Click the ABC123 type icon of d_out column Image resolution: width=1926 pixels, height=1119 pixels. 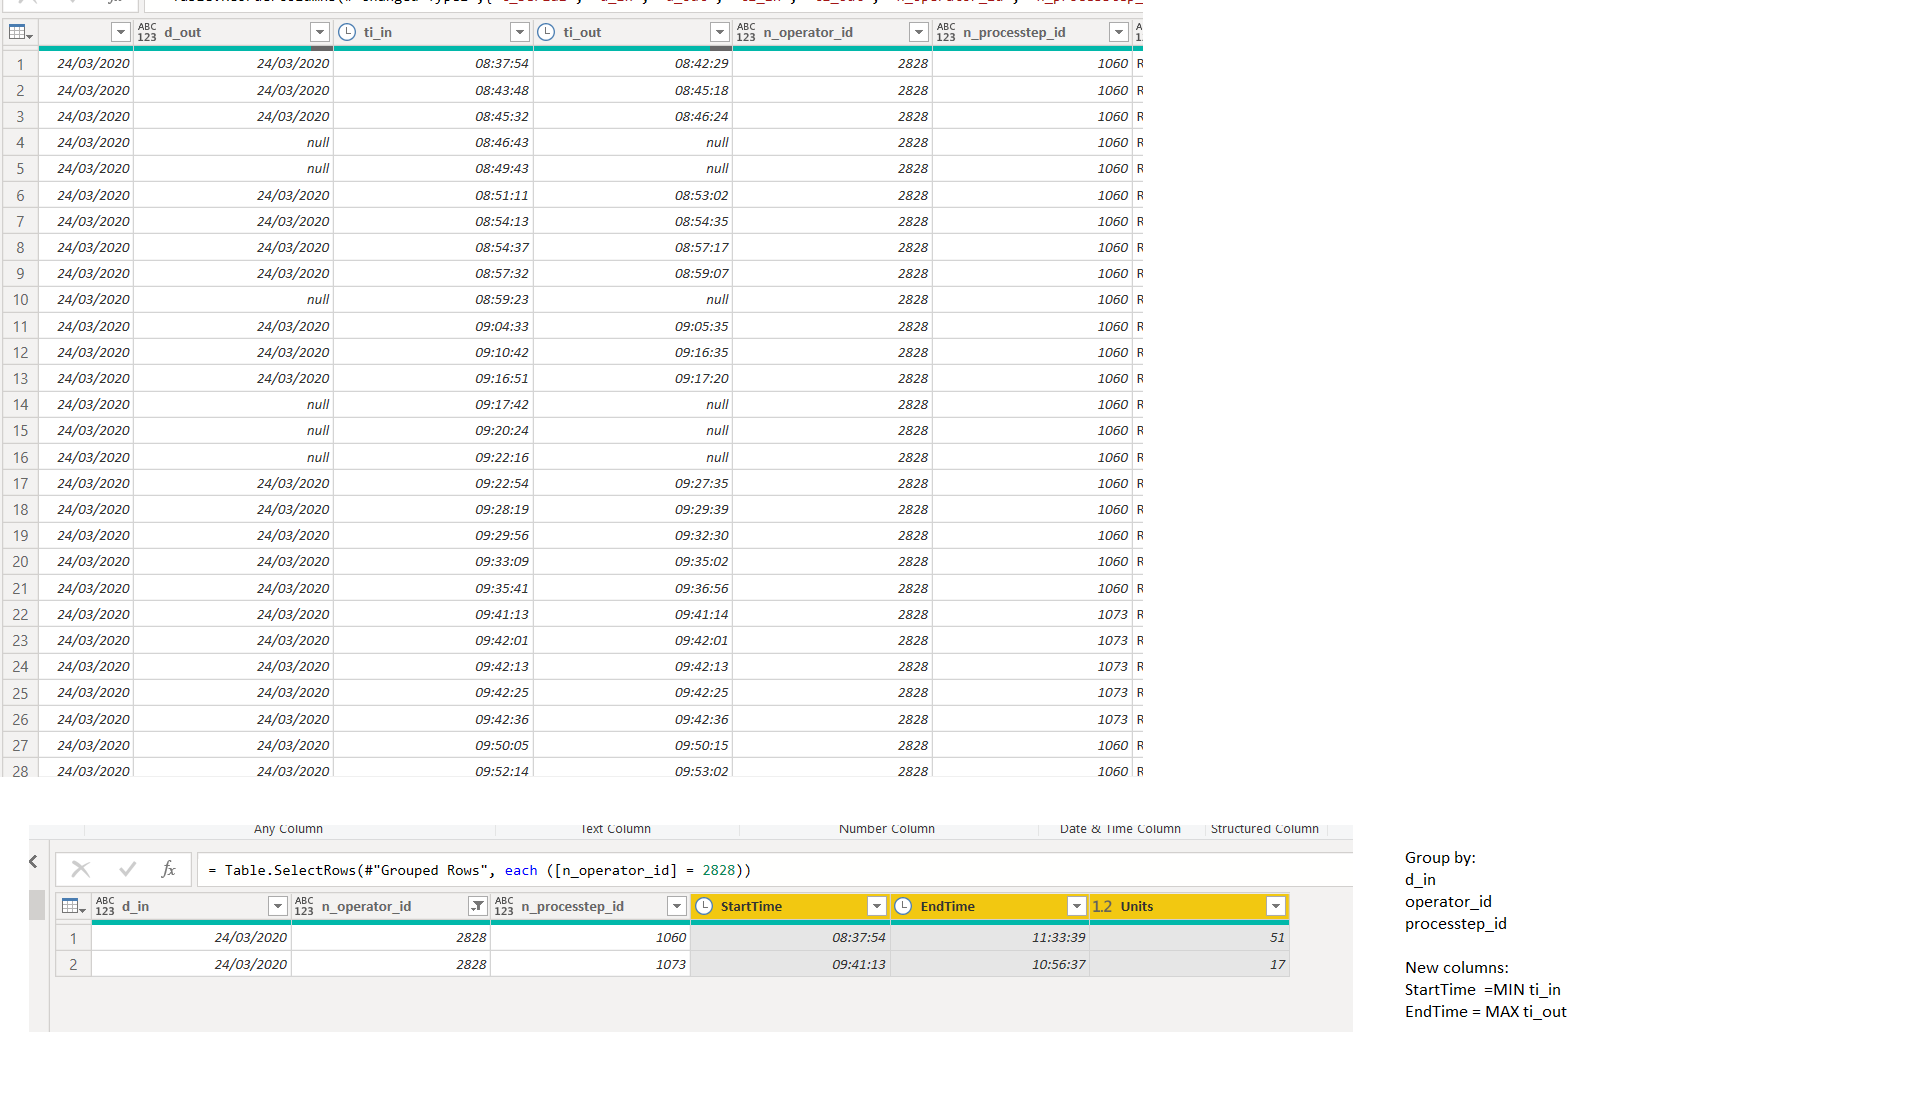coord(147,33)
